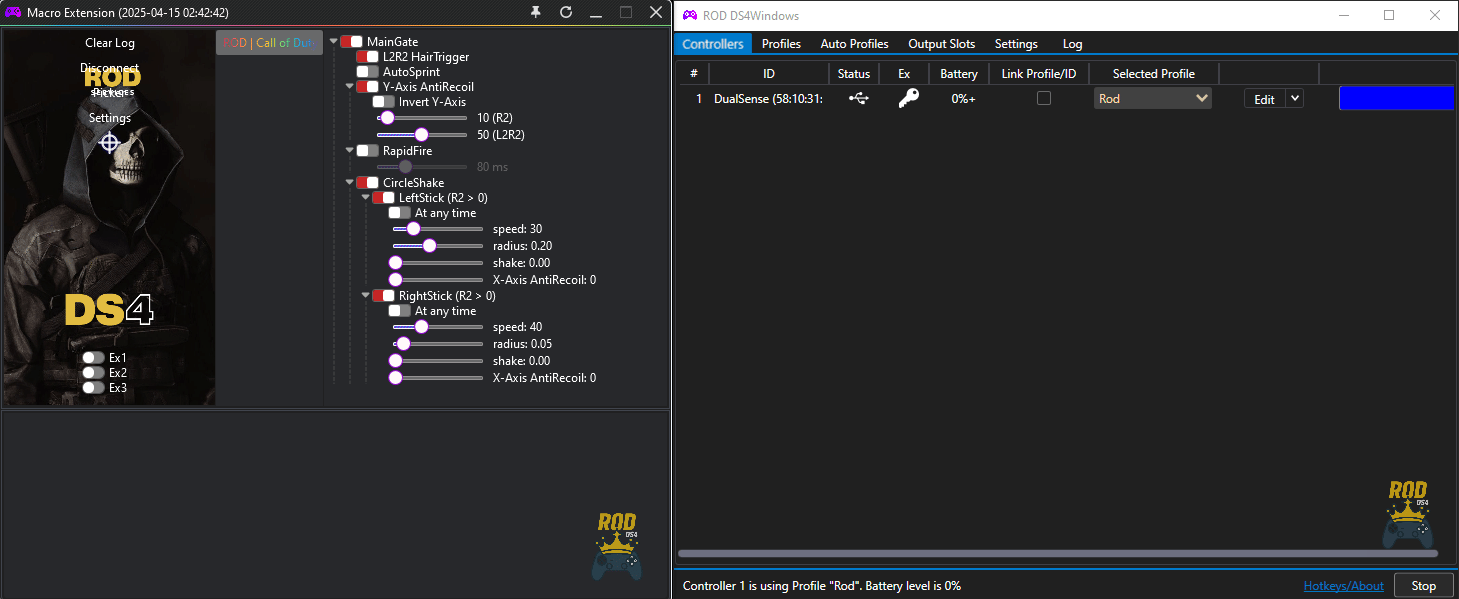Image resolution: width=1459 pixels, height=599 pixels.
Task: Click the Status column header
Action: pyautogui.click(x=854, y=74)
